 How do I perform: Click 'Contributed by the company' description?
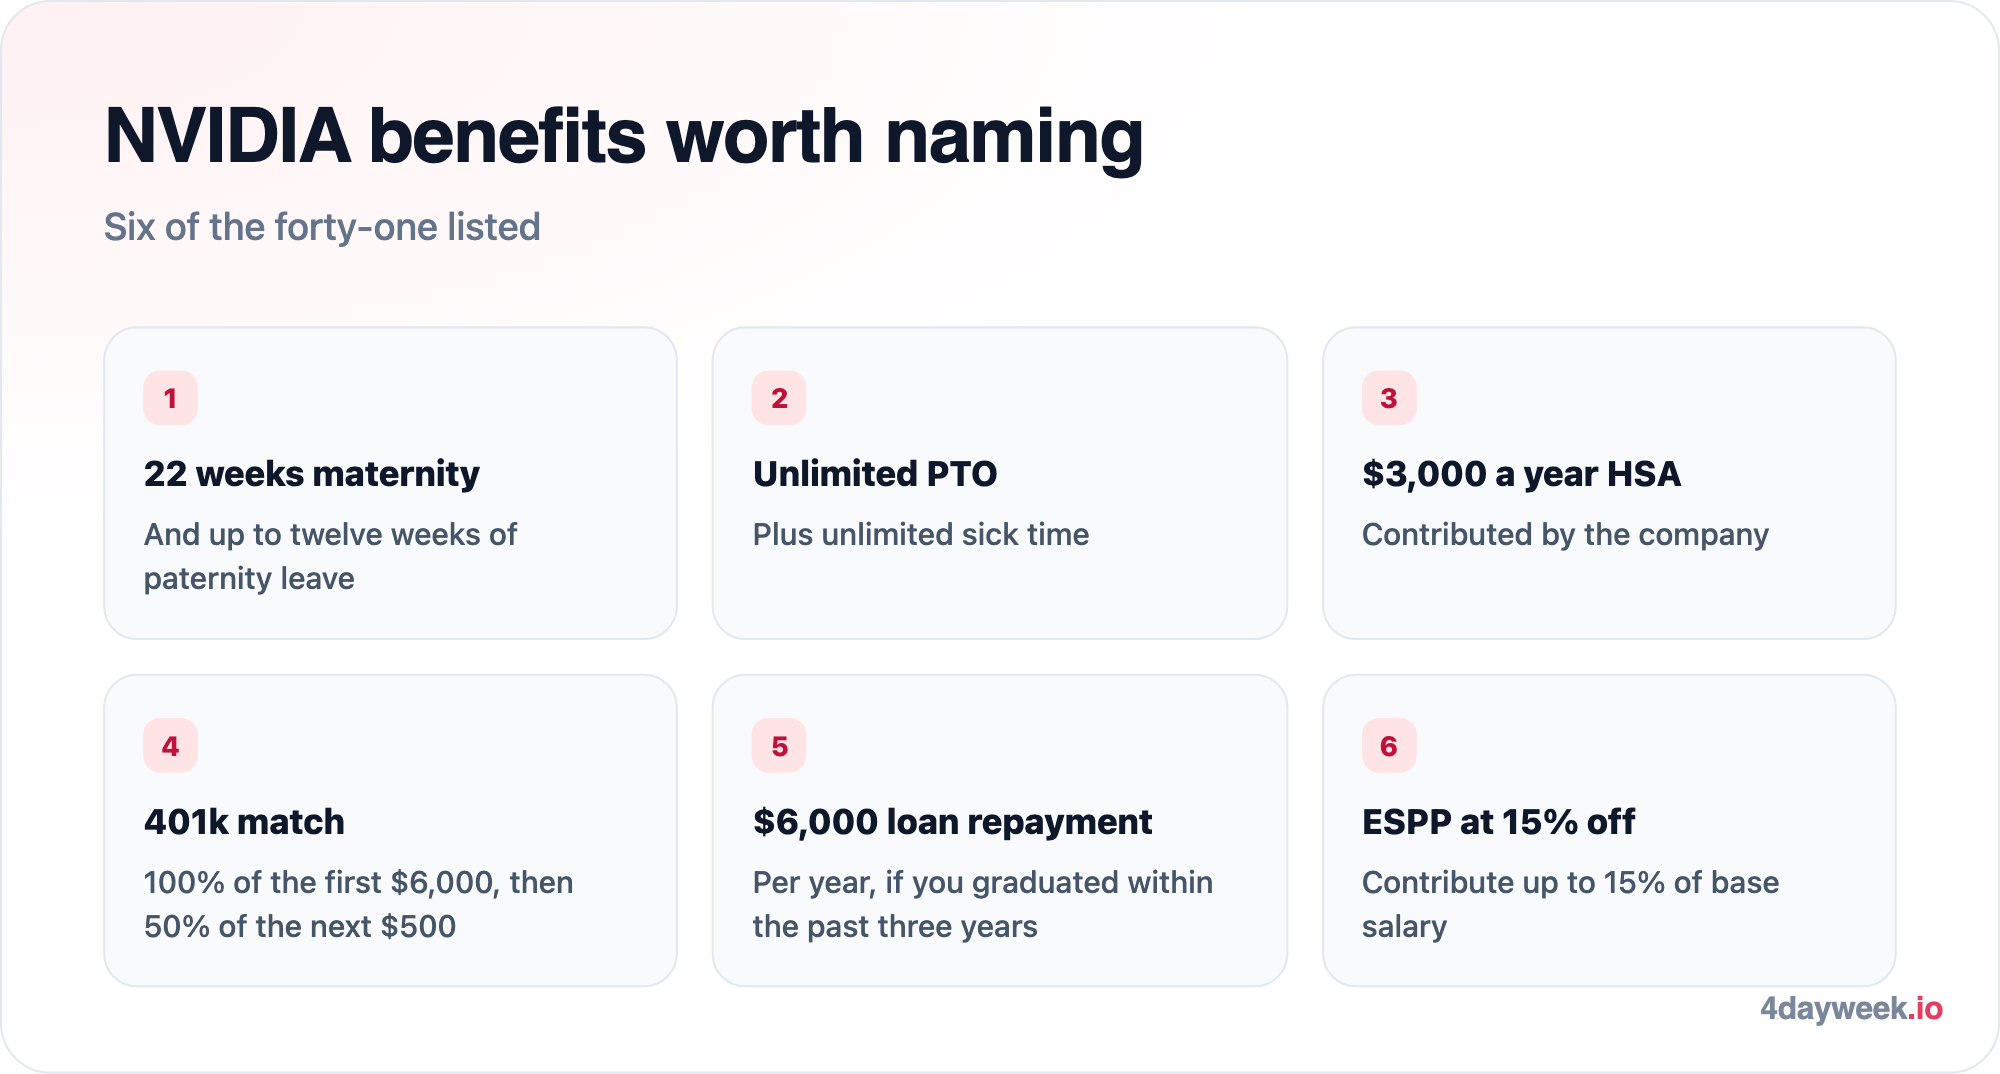pos(1565,535)
